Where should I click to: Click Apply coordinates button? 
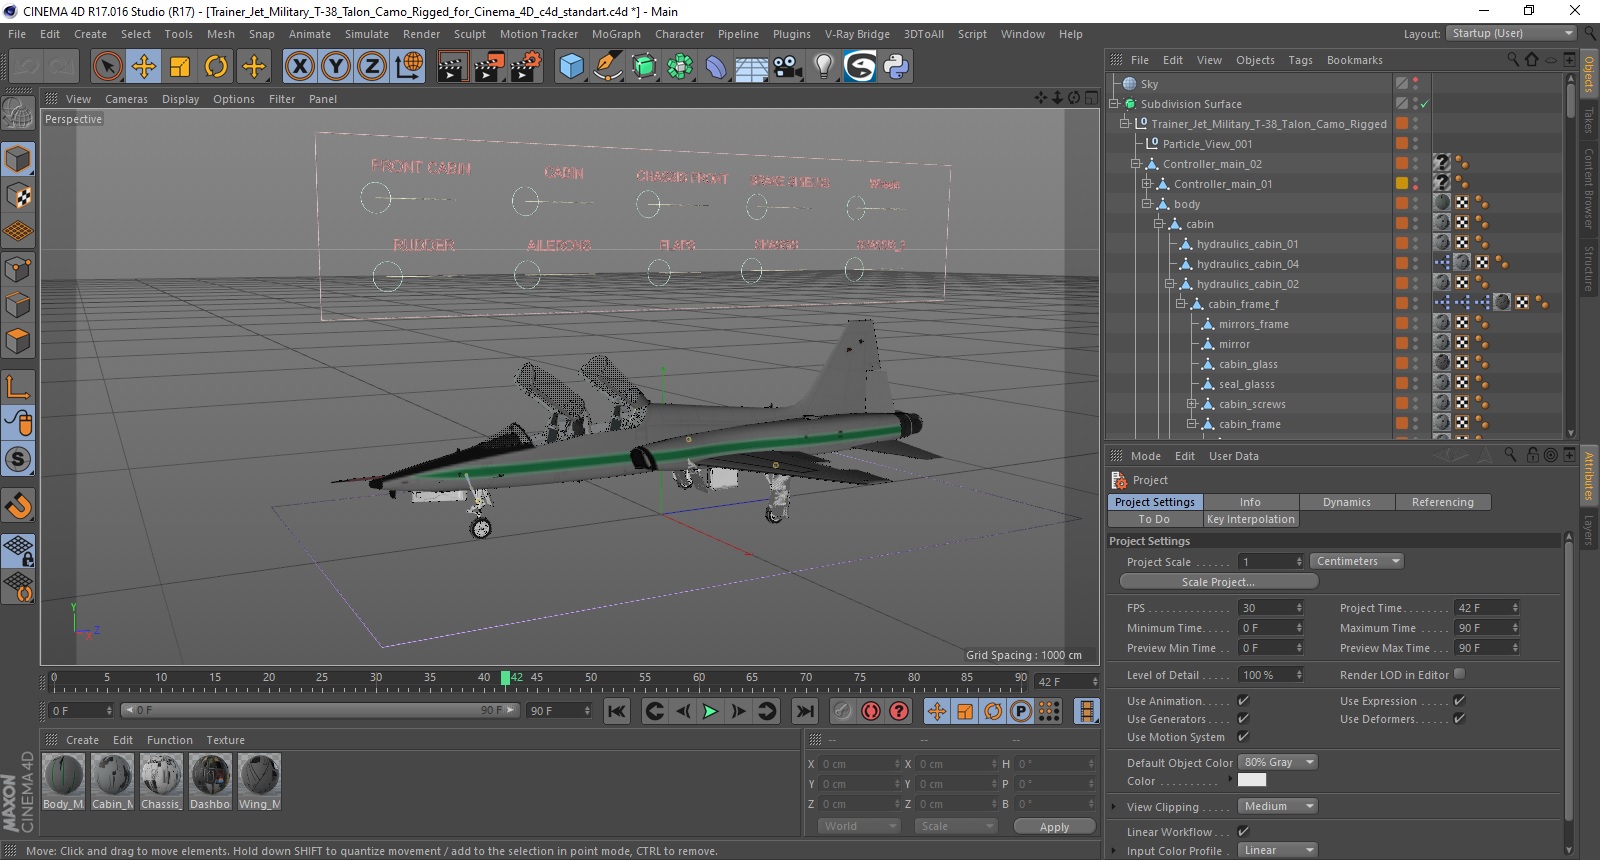(1054, 827)
